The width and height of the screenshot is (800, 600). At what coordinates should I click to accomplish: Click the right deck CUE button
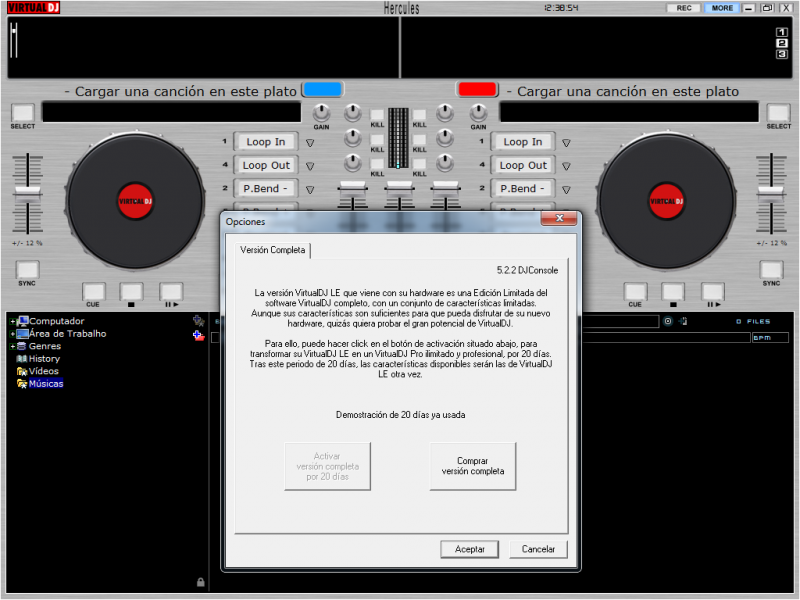coord(635,293)
